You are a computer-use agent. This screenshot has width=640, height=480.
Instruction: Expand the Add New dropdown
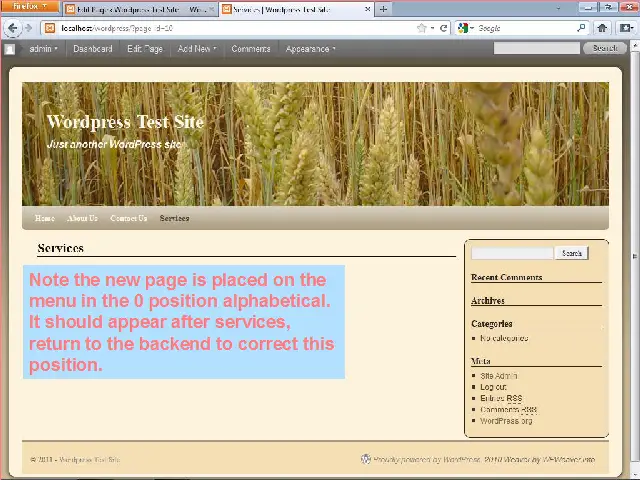click(197, 49)
